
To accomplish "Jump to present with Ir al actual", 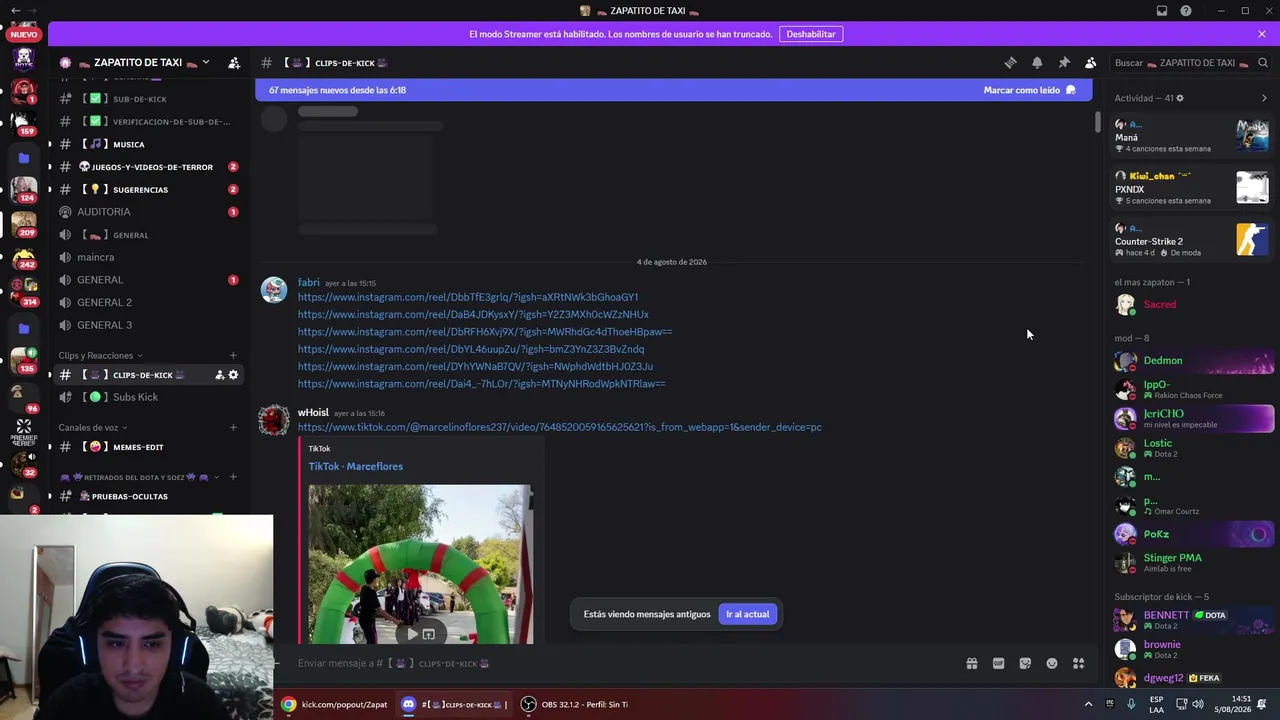I will click(x=747, y=614).
